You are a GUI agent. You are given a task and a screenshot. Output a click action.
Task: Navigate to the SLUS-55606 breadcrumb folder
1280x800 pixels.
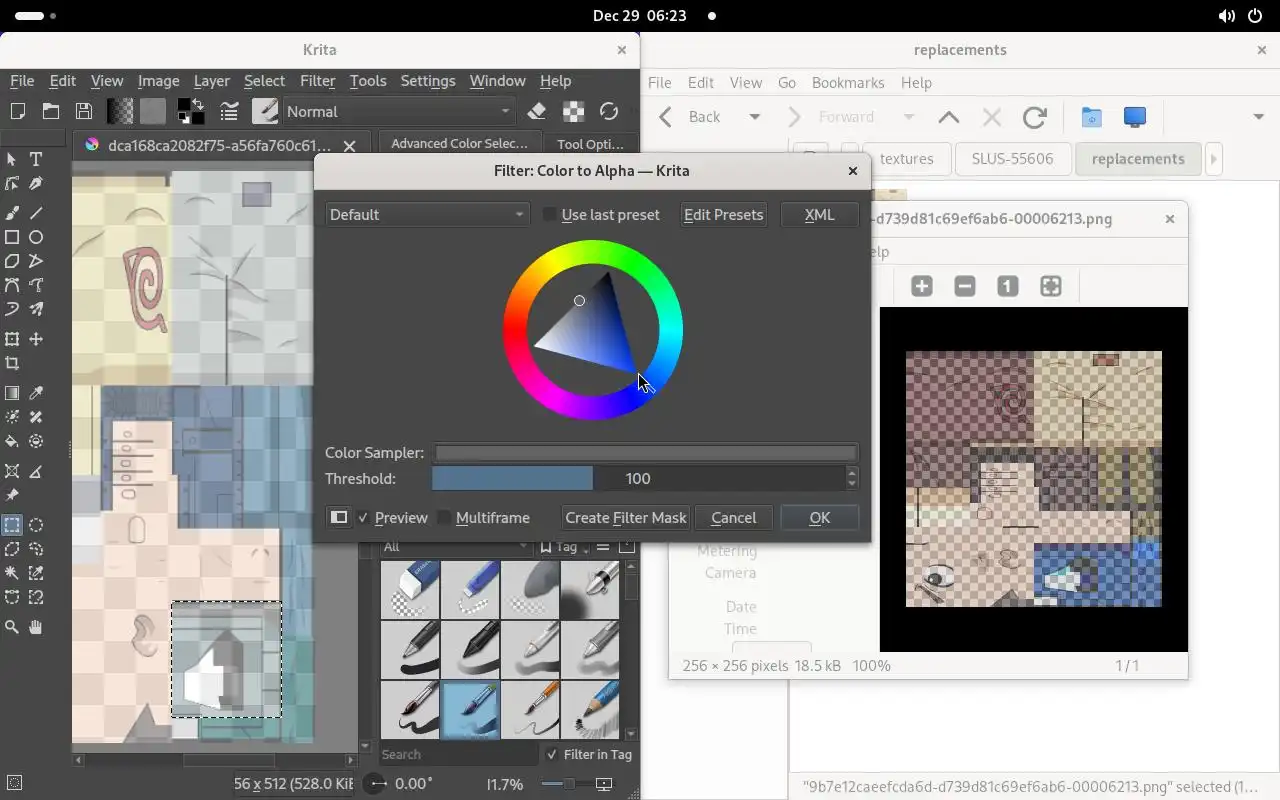click(x=1012, y=159)
